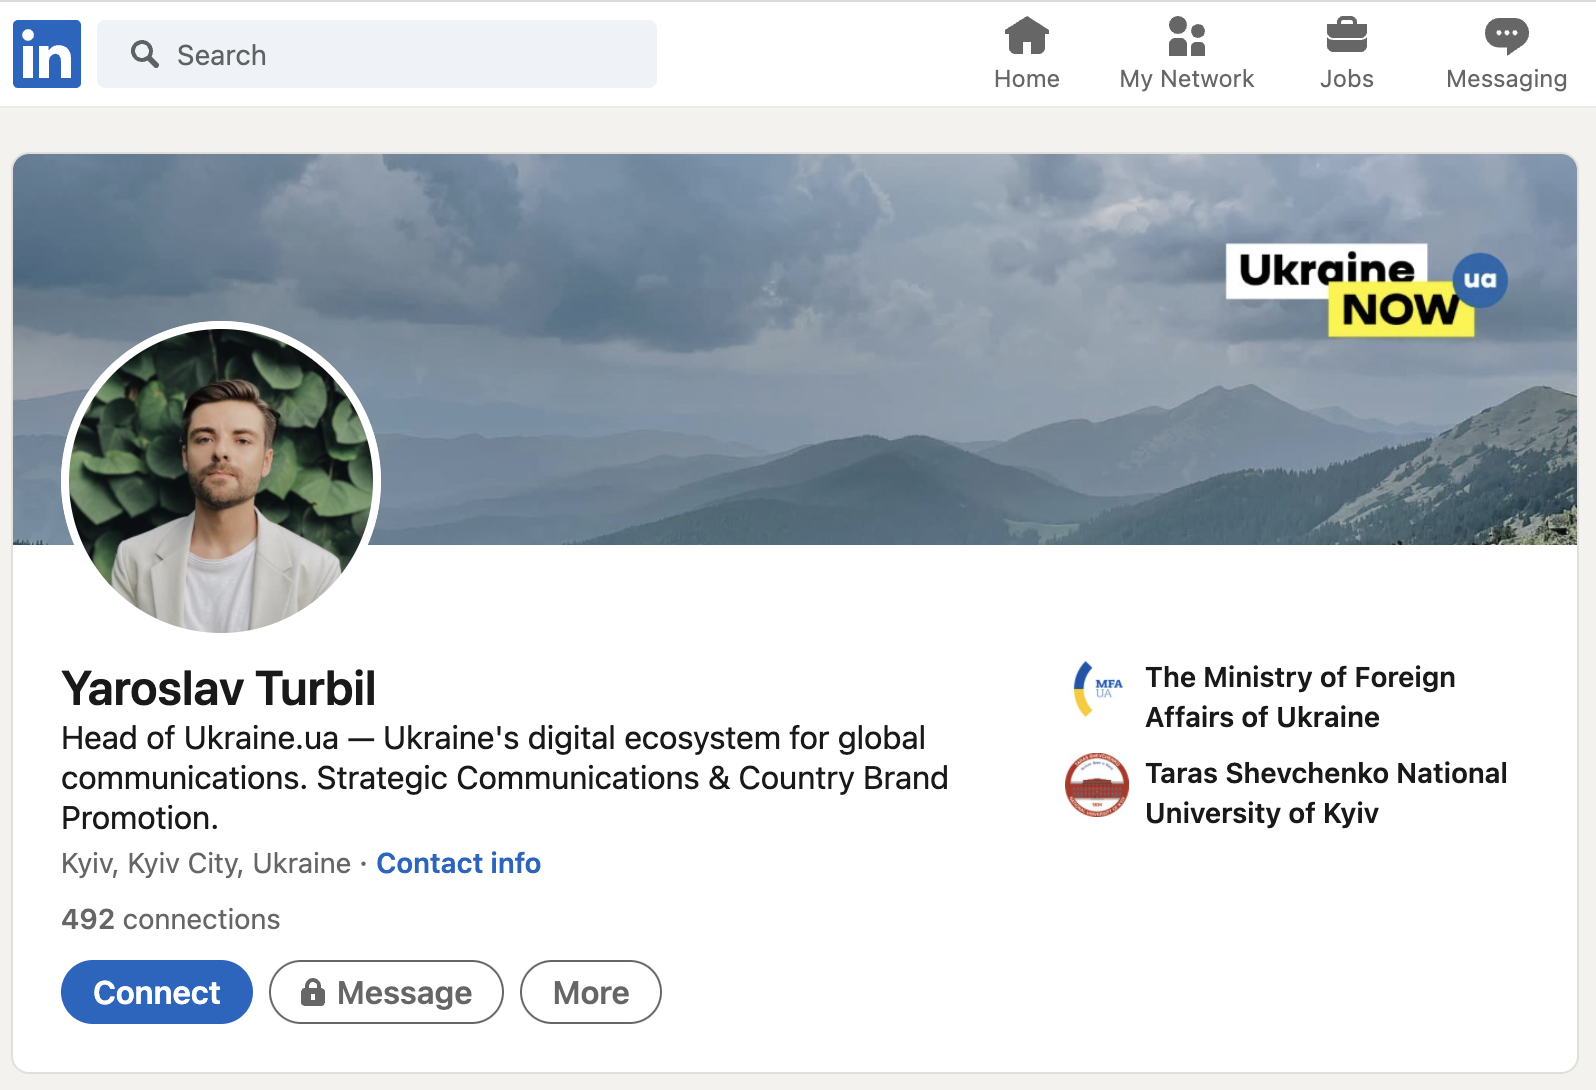Type in the Search input field
This screenshot has height=1090, width=1596.
tap(400, 54)
